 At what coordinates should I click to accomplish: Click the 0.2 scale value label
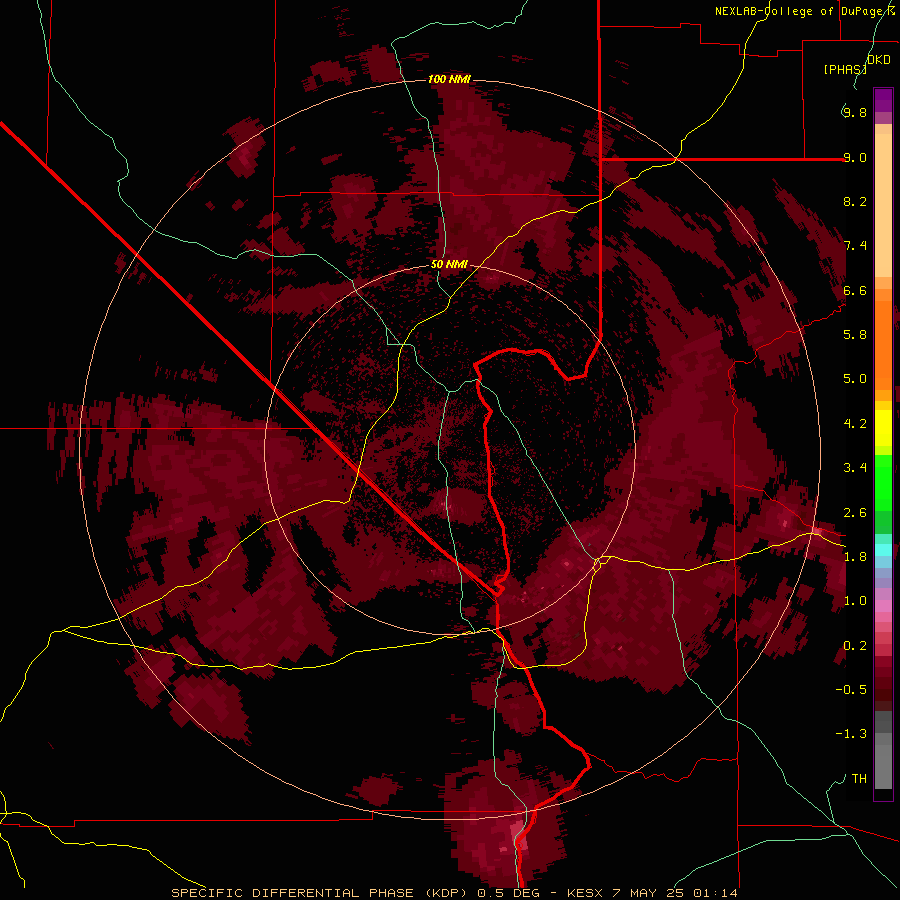coord(855,646)
